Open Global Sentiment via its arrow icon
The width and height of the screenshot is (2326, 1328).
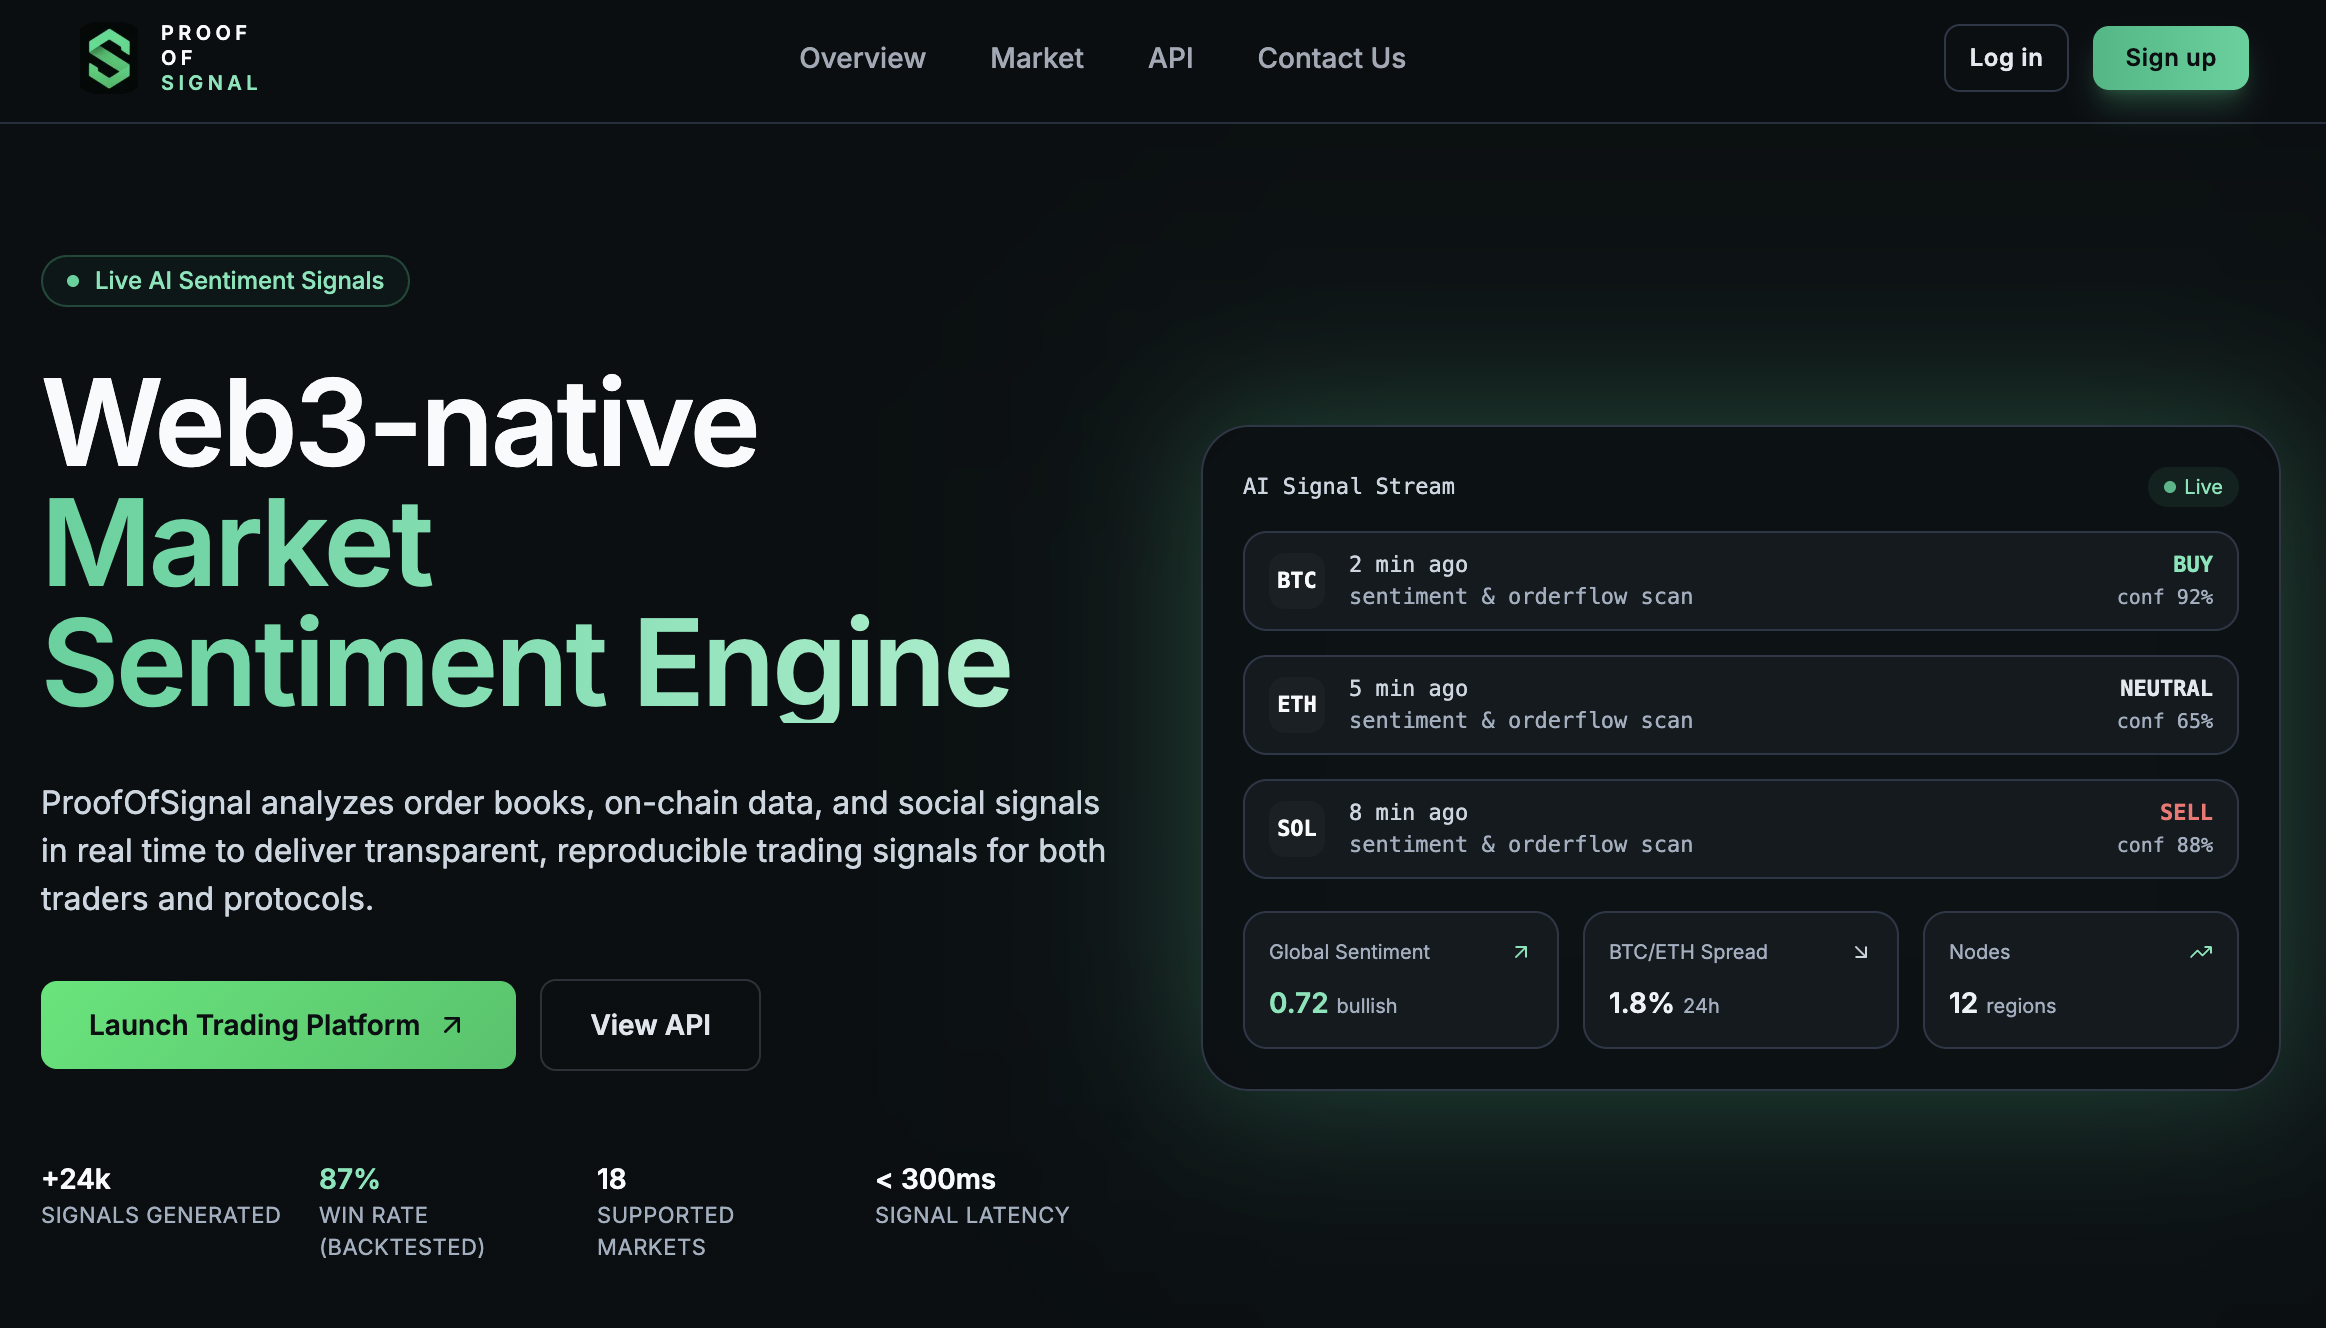1518,951
